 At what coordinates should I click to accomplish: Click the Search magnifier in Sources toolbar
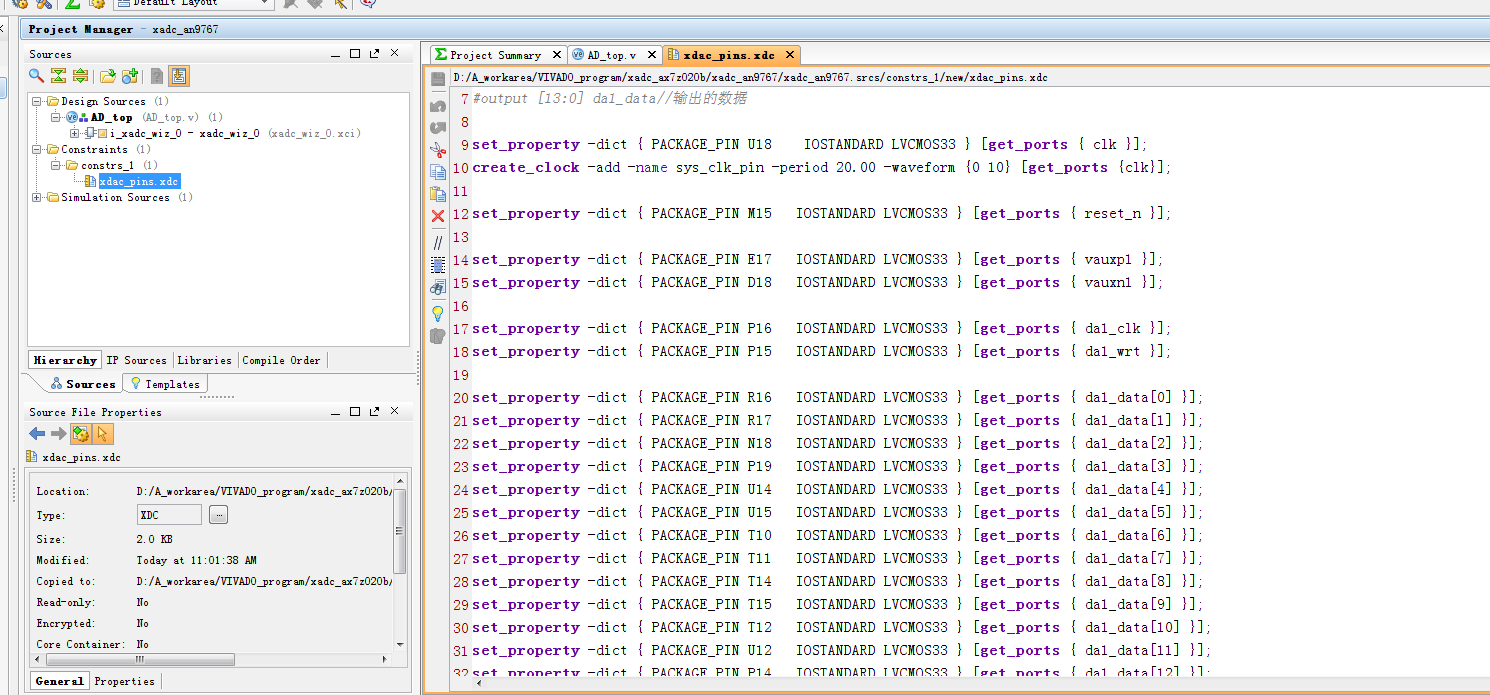(x=36, y=76)
